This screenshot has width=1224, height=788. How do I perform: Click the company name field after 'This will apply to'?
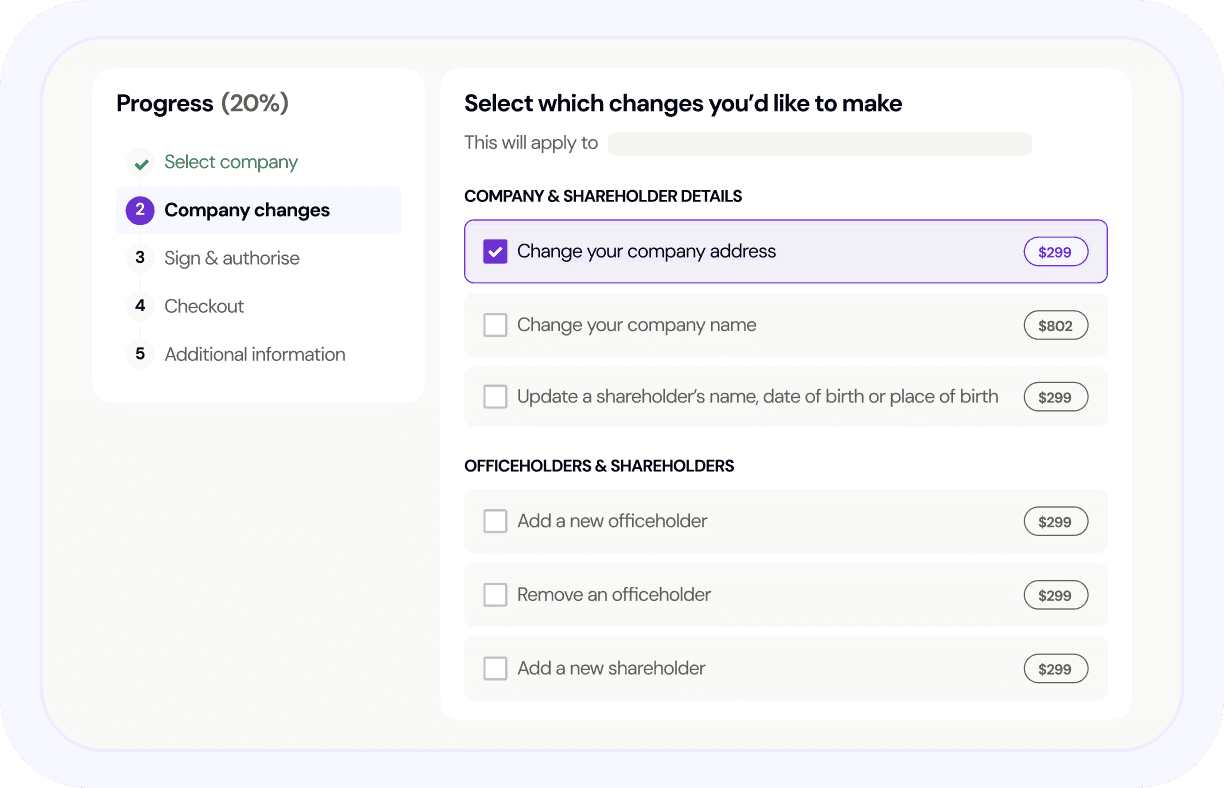pyautogui.click(x=819, y=144)
